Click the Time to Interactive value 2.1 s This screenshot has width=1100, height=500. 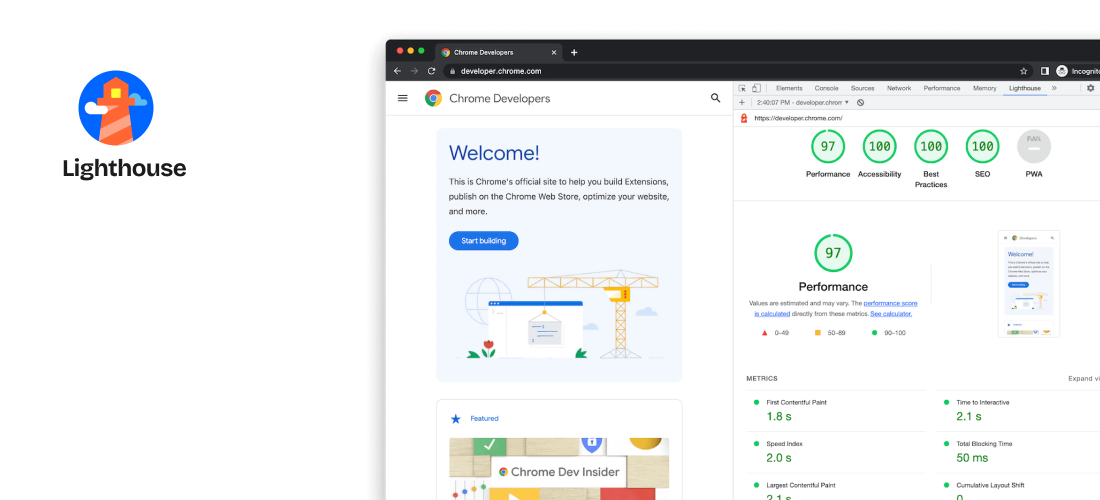pyautogui.click(x=970, y=417)
